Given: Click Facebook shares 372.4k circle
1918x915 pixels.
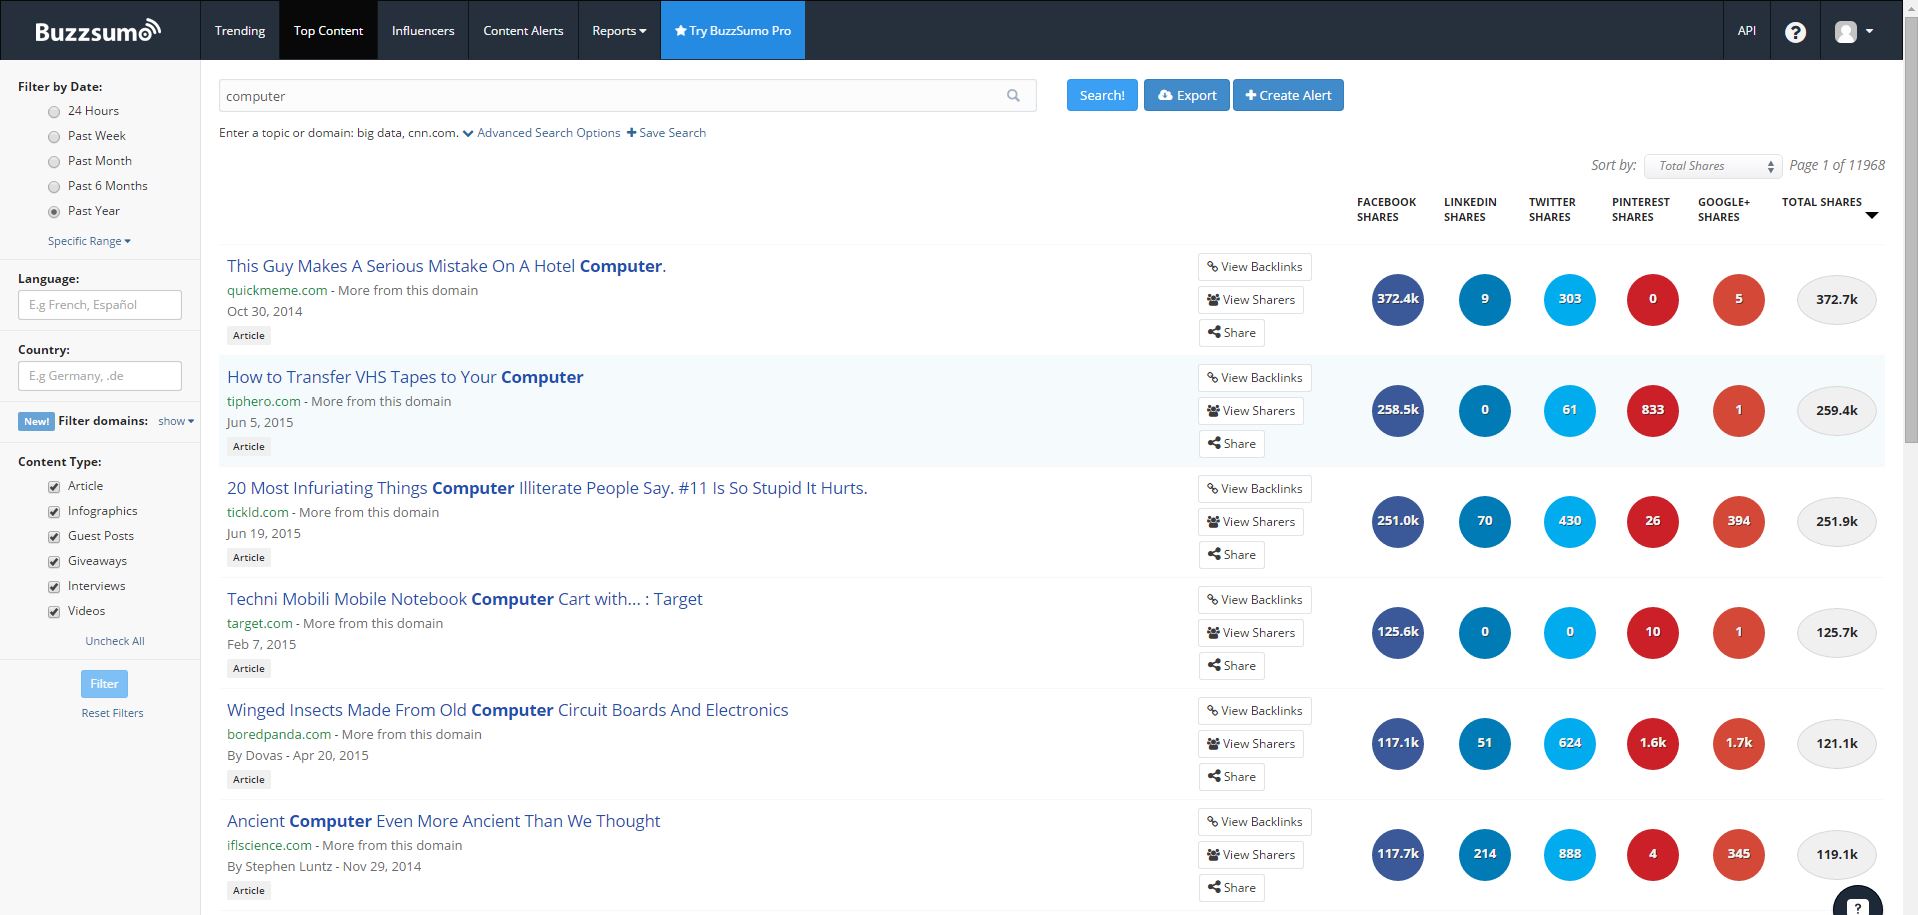Looking at the screenshot, I should tap(1397, 299).
